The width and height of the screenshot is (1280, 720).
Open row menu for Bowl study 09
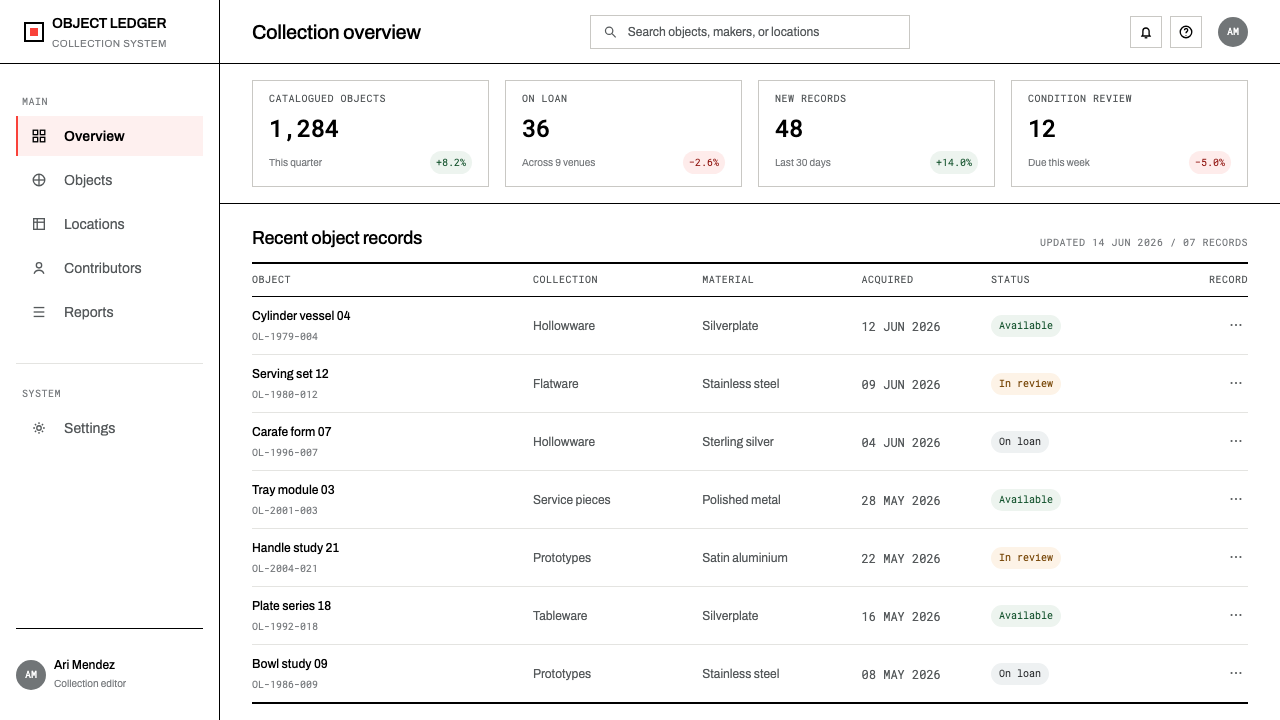(x=1236, y=673)
